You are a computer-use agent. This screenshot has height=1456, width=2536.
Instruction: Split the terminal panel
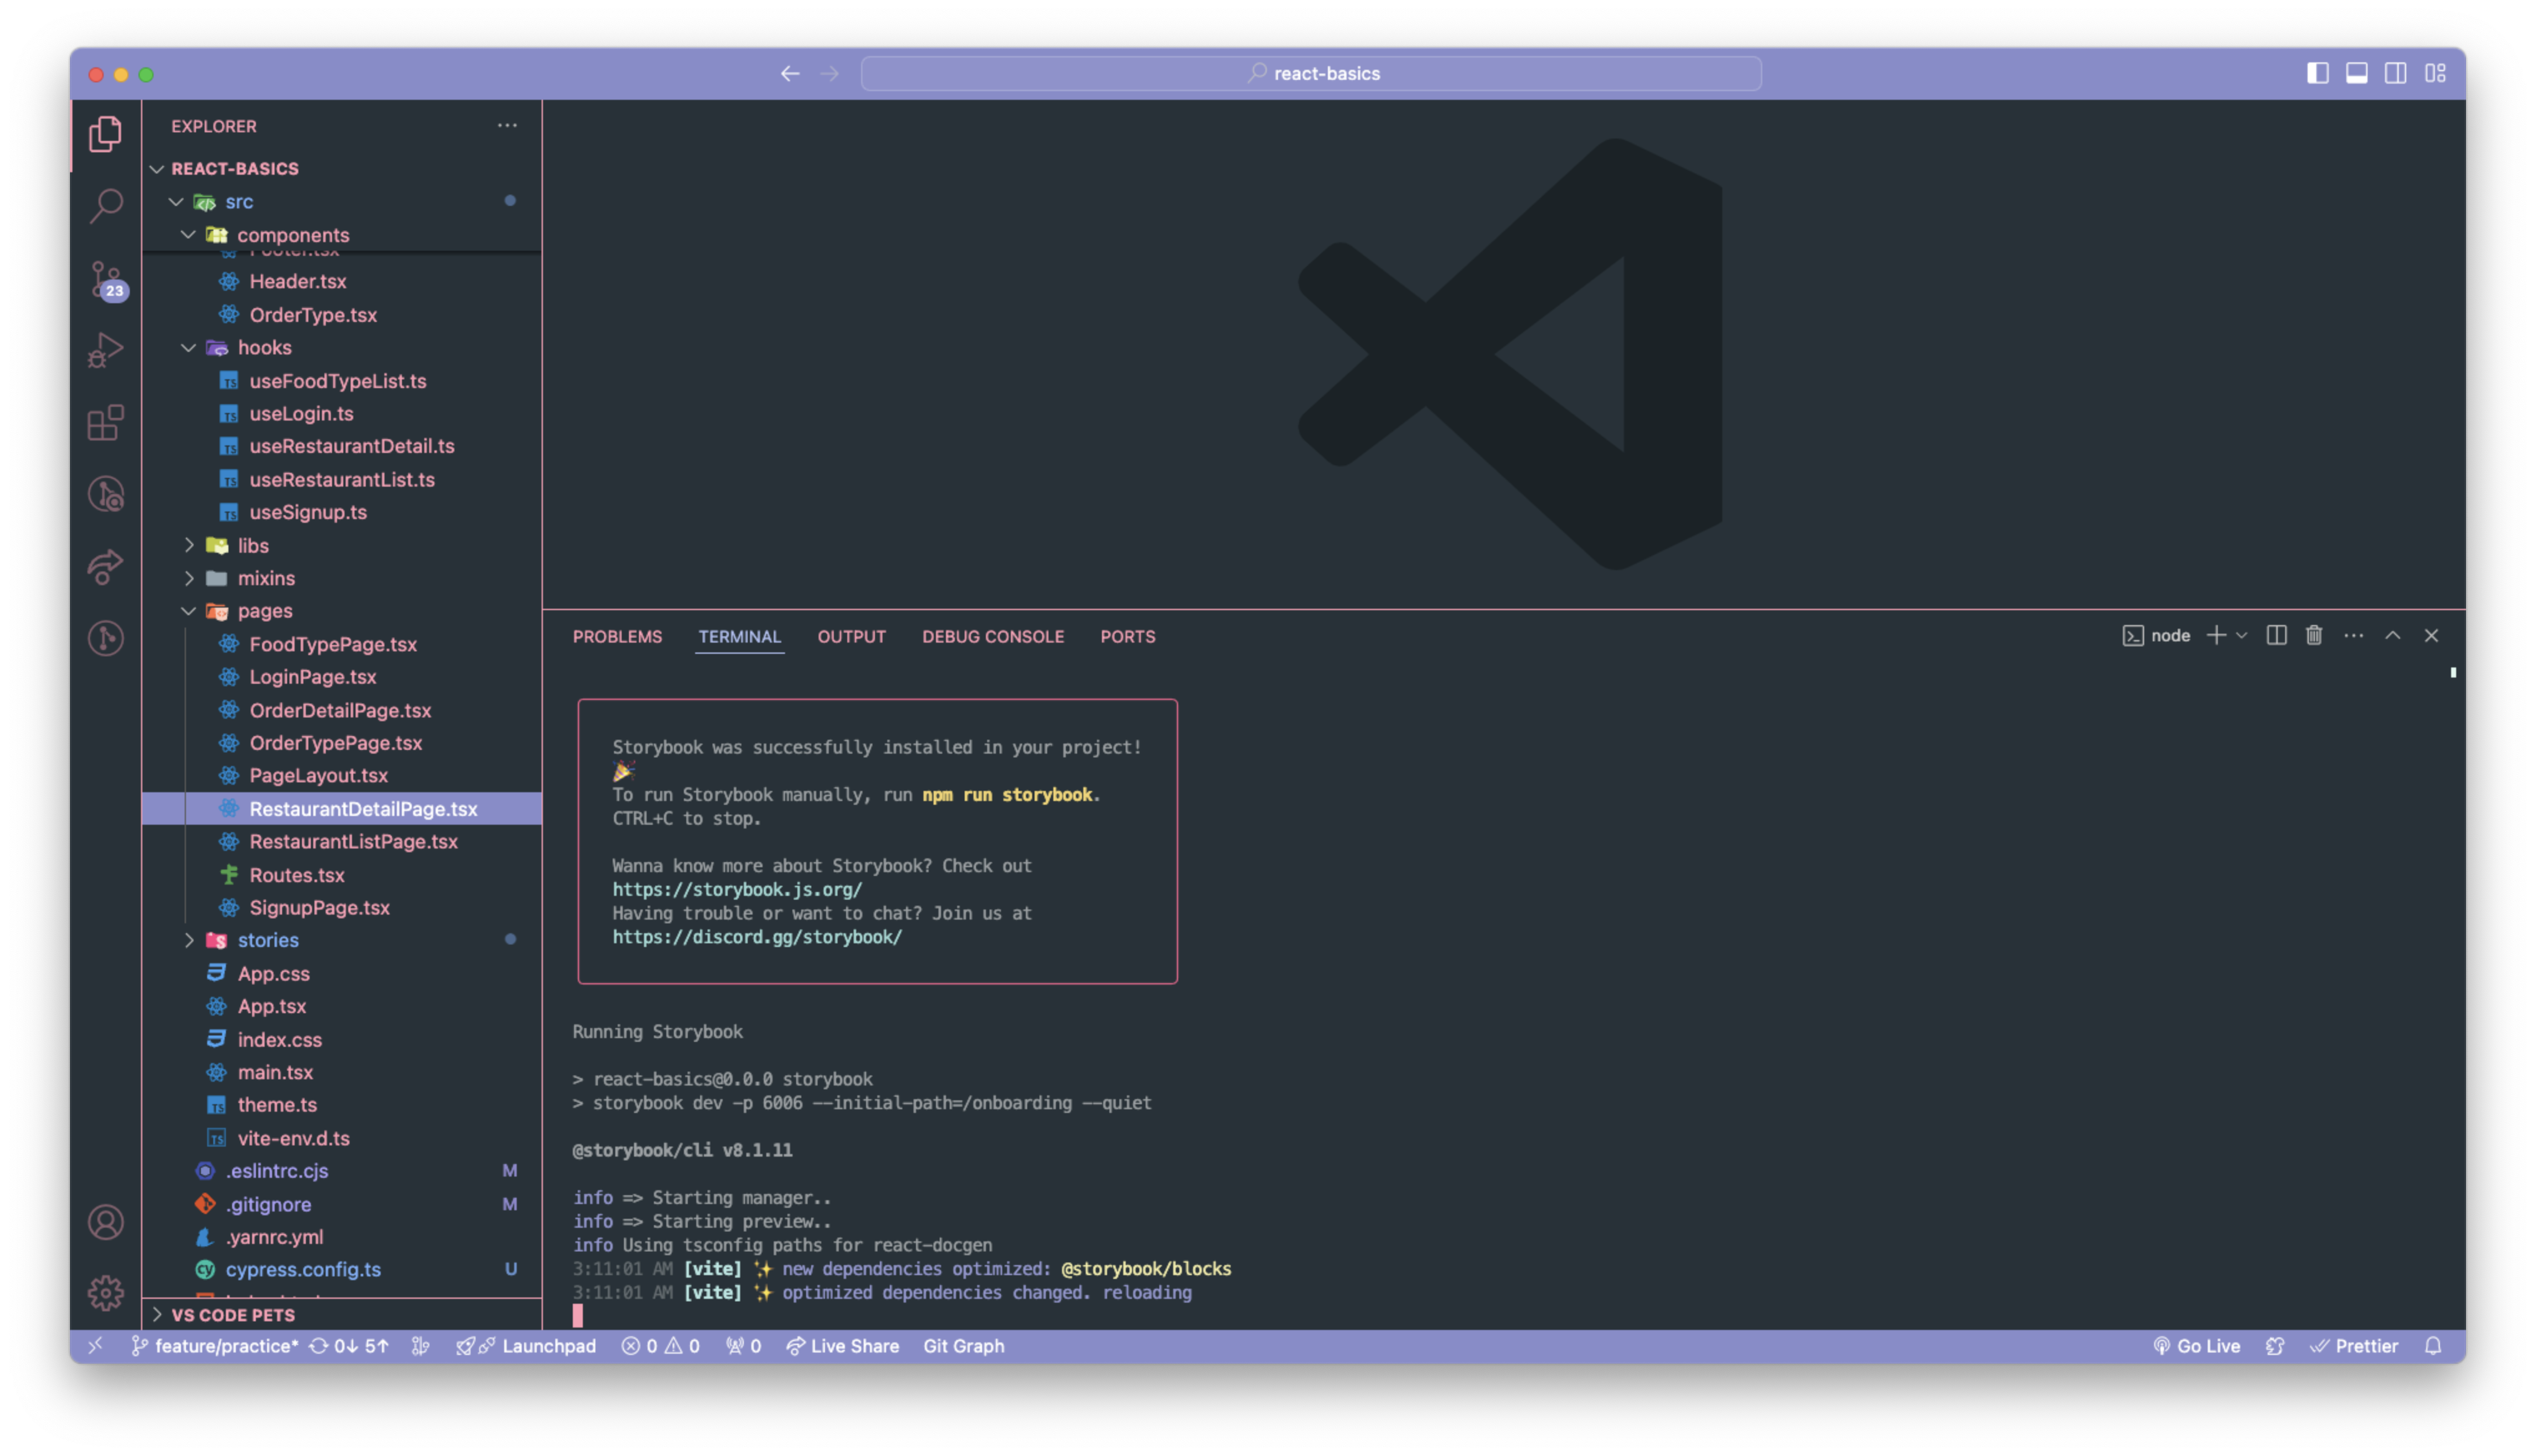click(x=2276, y=636)
